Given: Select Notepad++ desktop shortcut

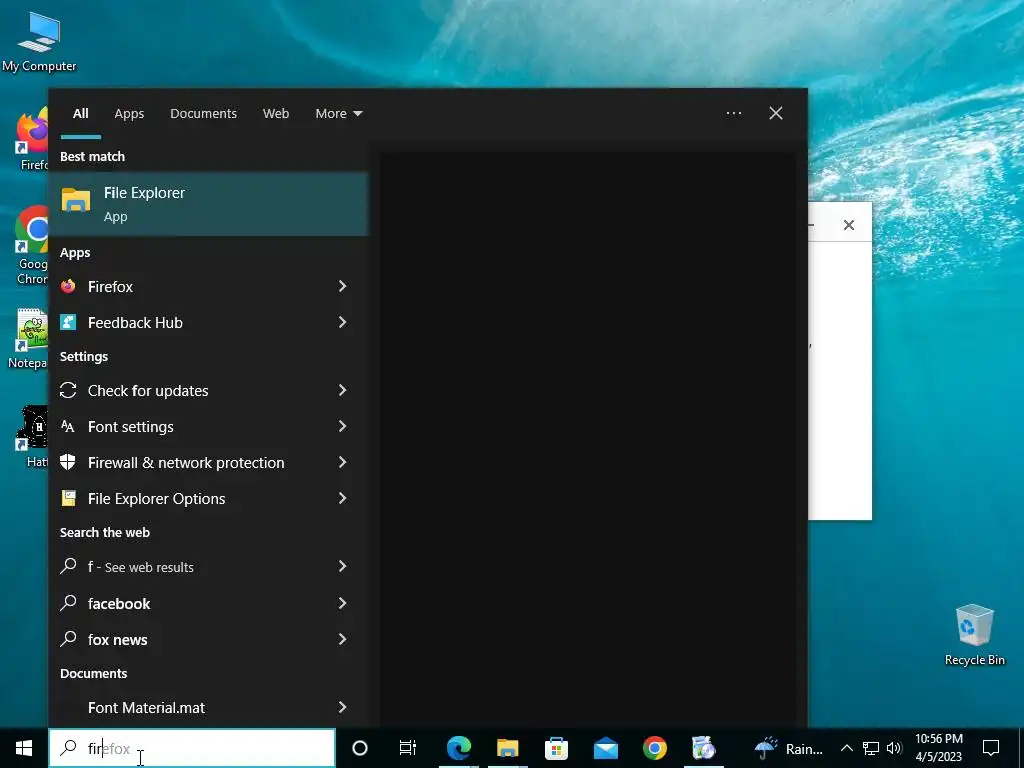Looking at the screenshot, I should [29, 339].
